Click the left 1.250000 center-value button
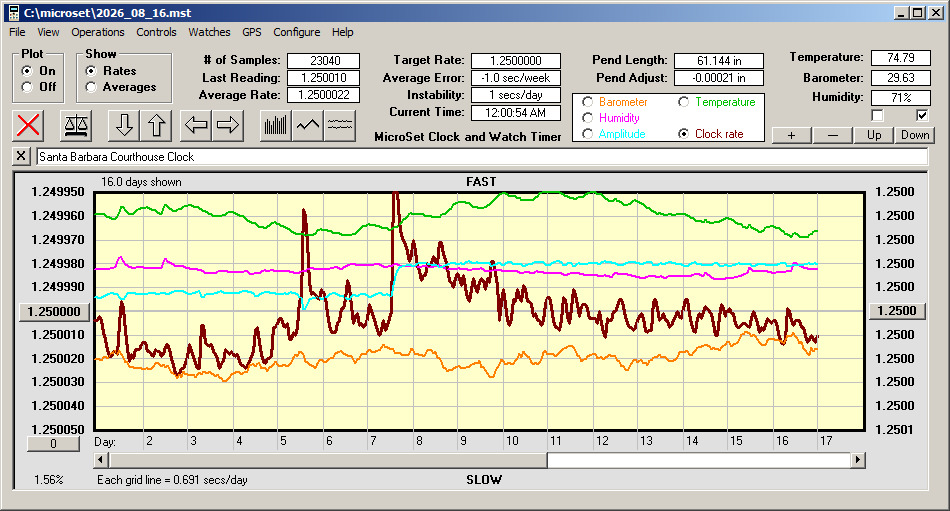This screenshot has width=950, height=511. point(55,312)
